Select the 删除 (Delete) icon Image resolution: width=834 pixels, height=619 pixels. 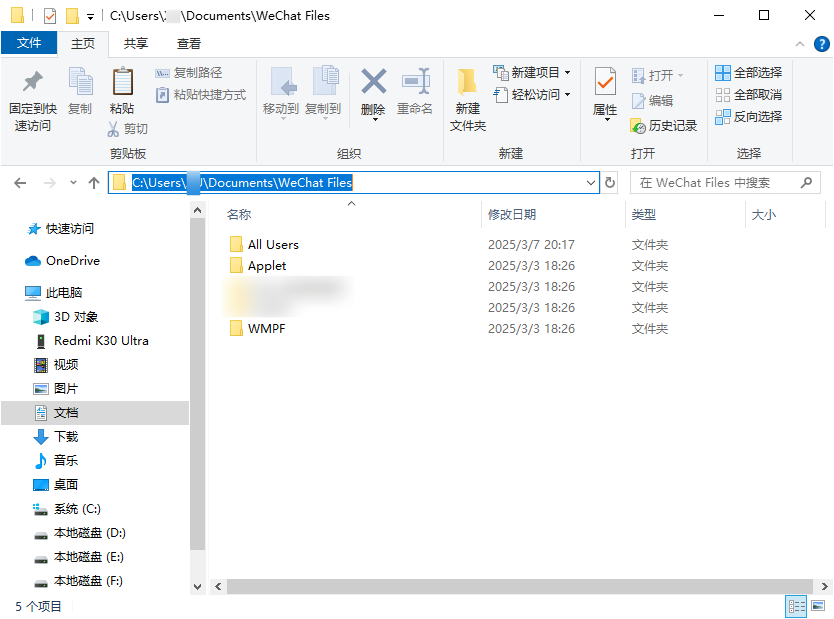[372, 95]
